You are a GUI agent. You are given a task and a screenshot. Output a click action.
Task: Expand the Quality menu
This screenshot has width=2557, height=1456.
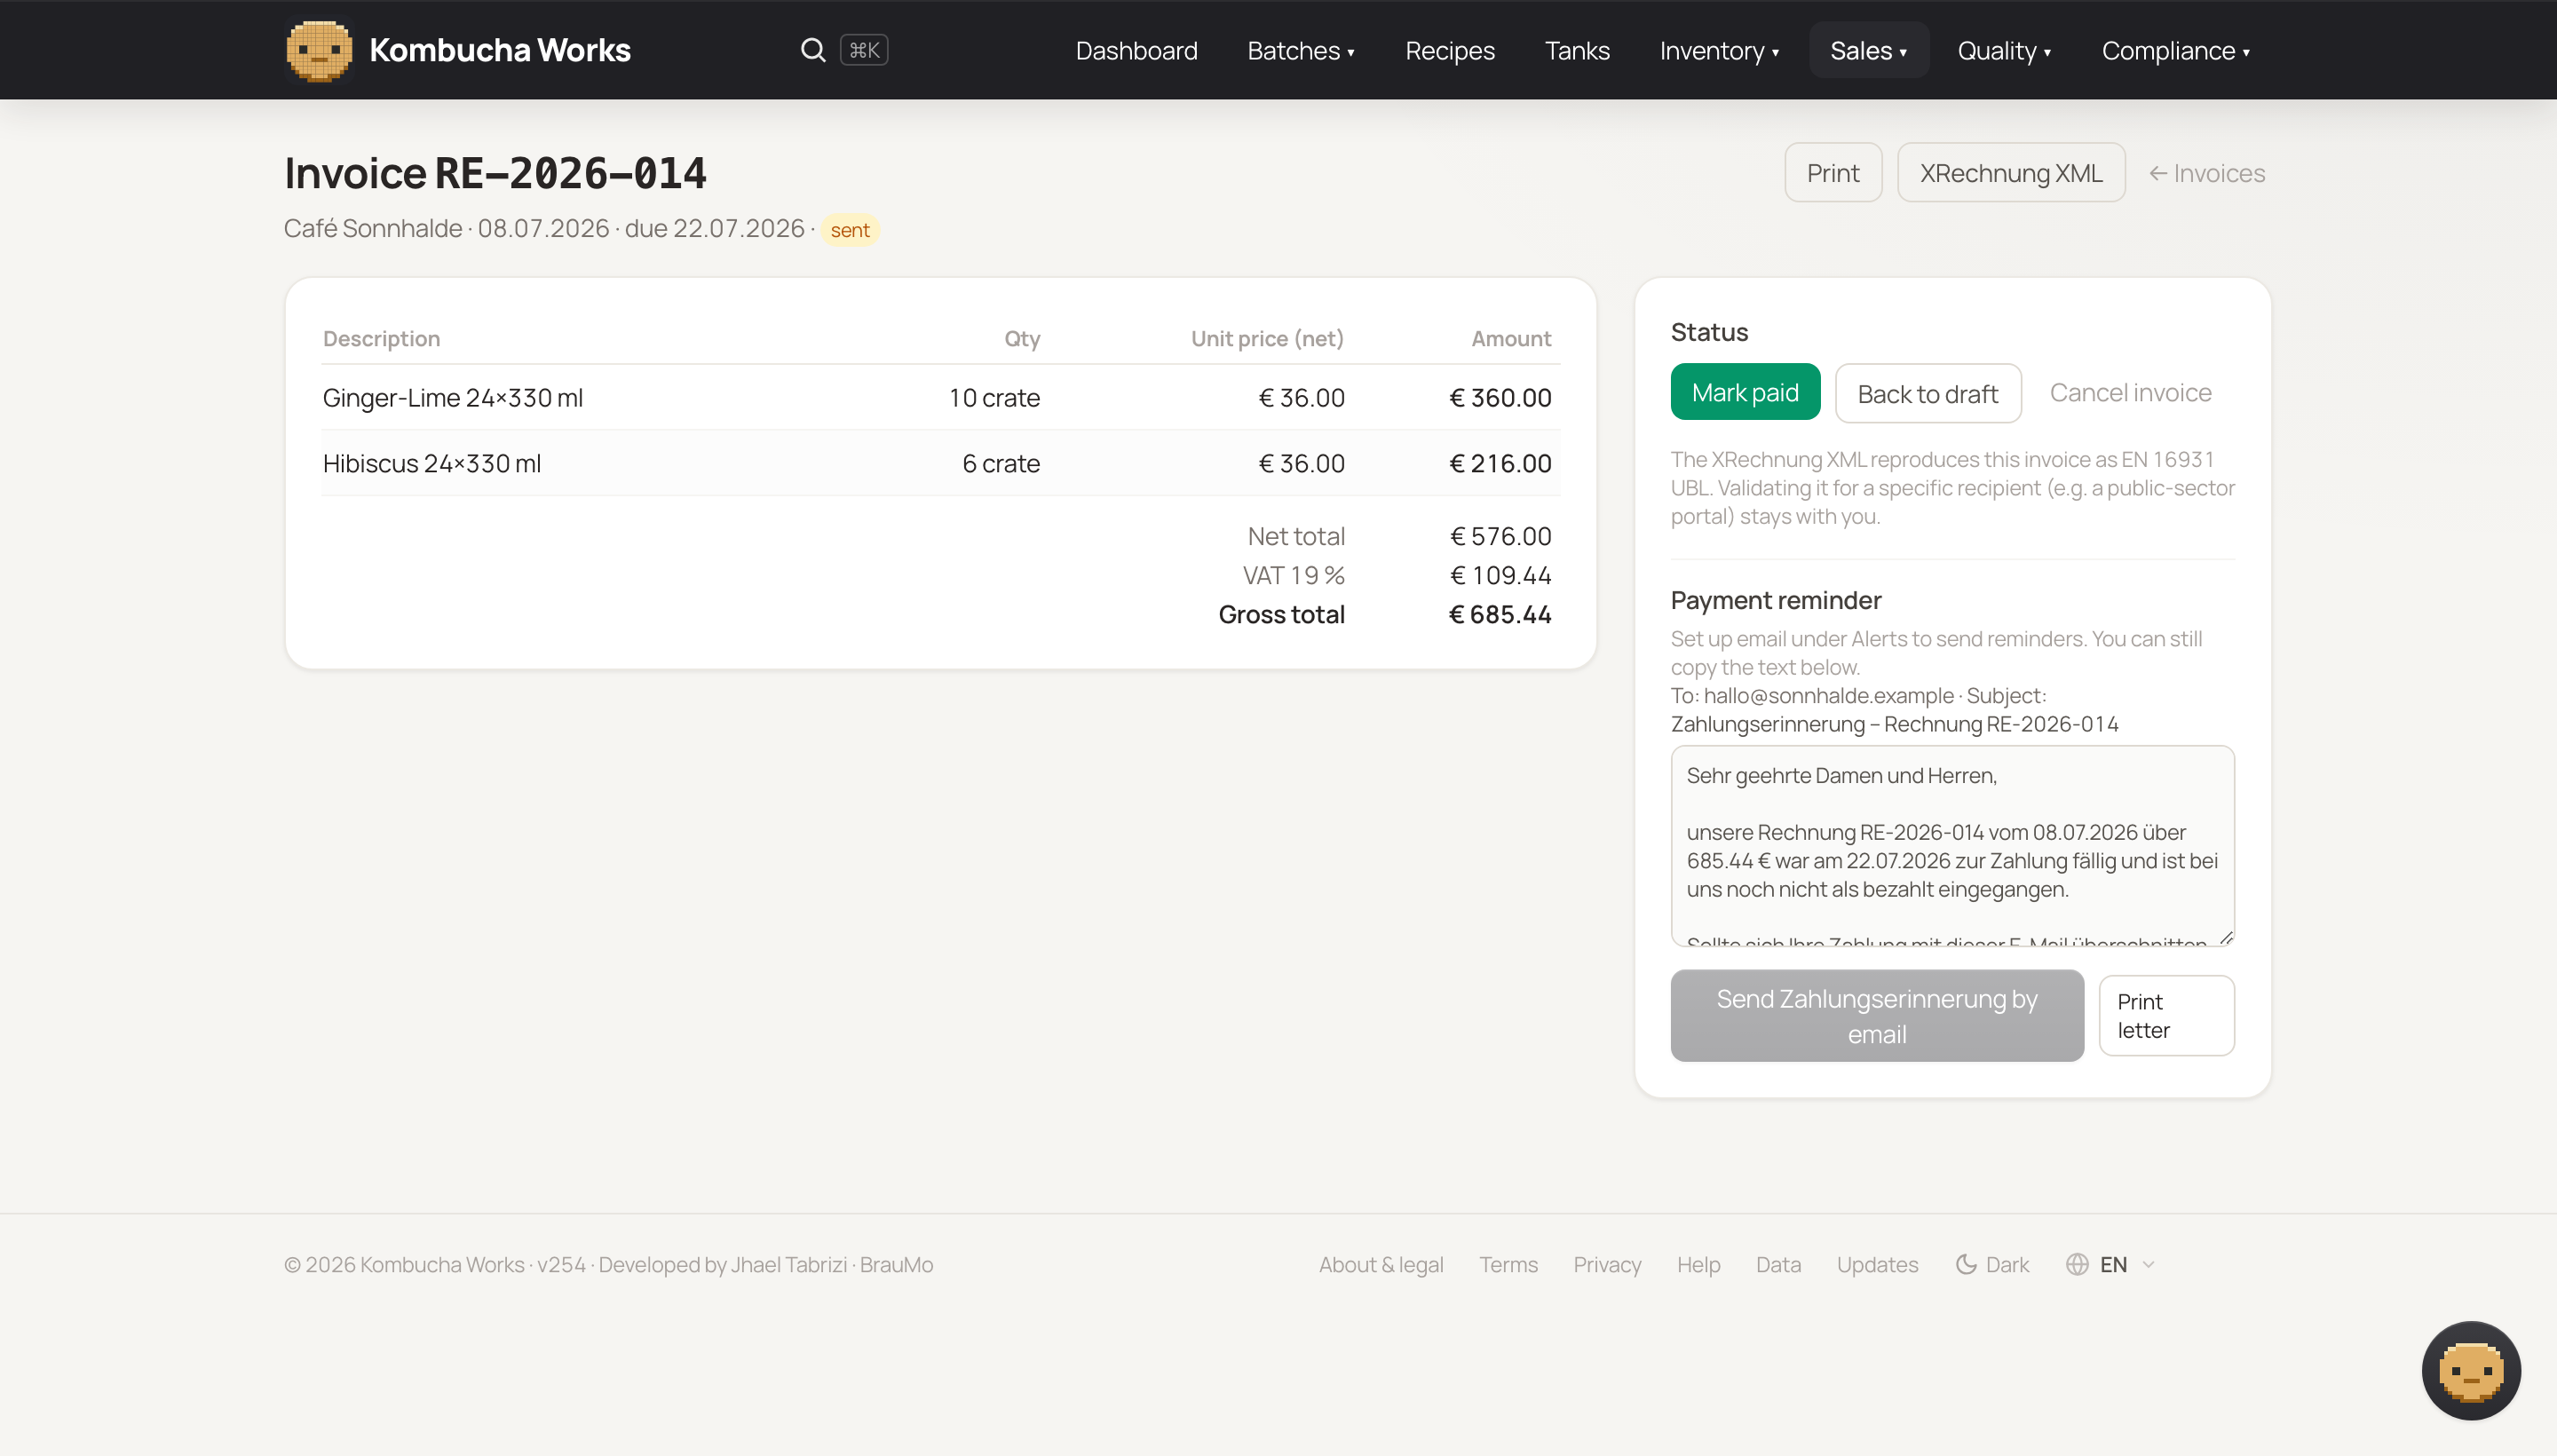[2004, 50]
